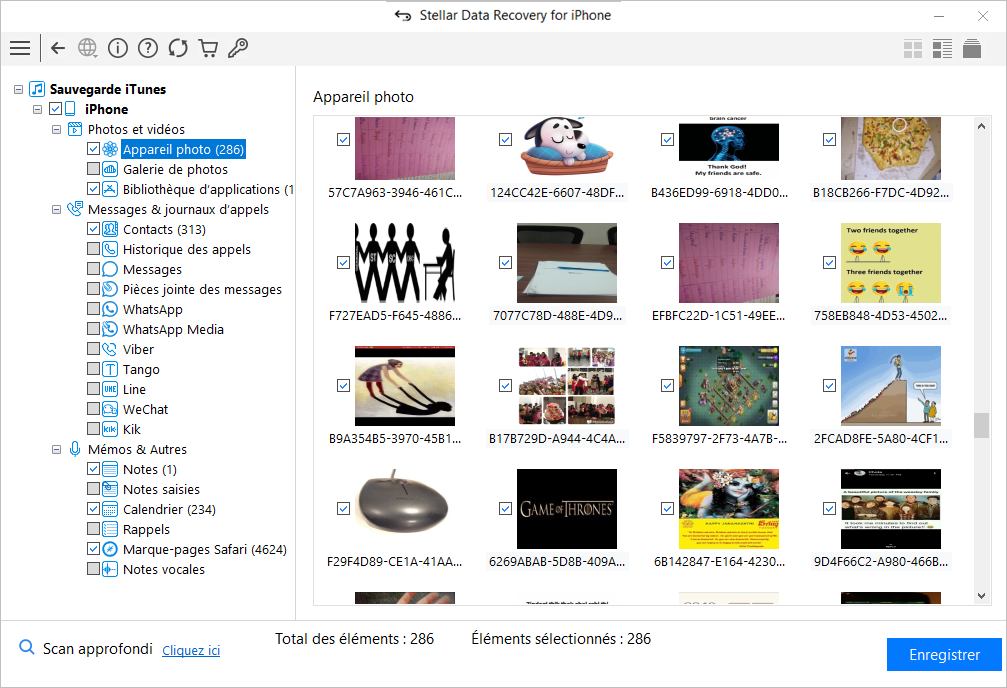Click the deleted items trash view icon

[972, 49]
